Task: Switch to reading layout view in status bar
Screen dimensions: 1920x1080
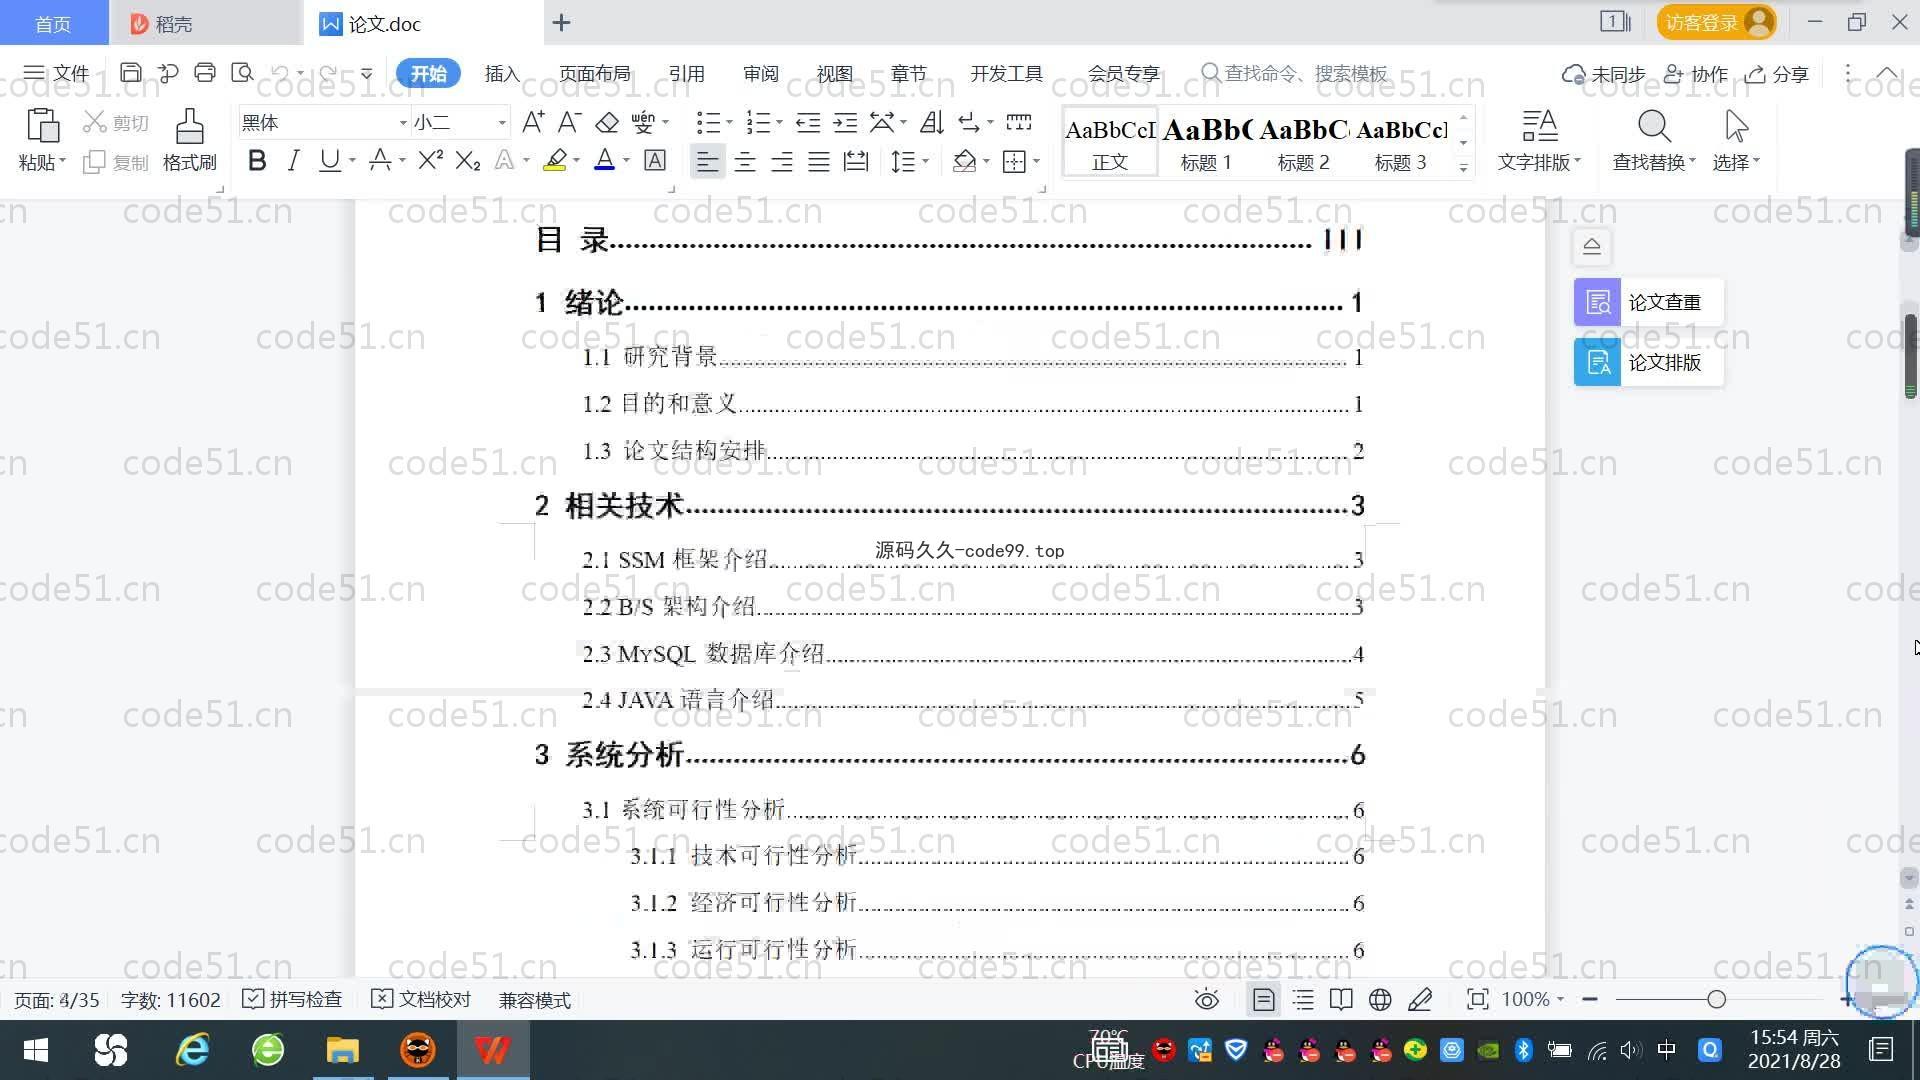Action: (x=1341, y=1000)
